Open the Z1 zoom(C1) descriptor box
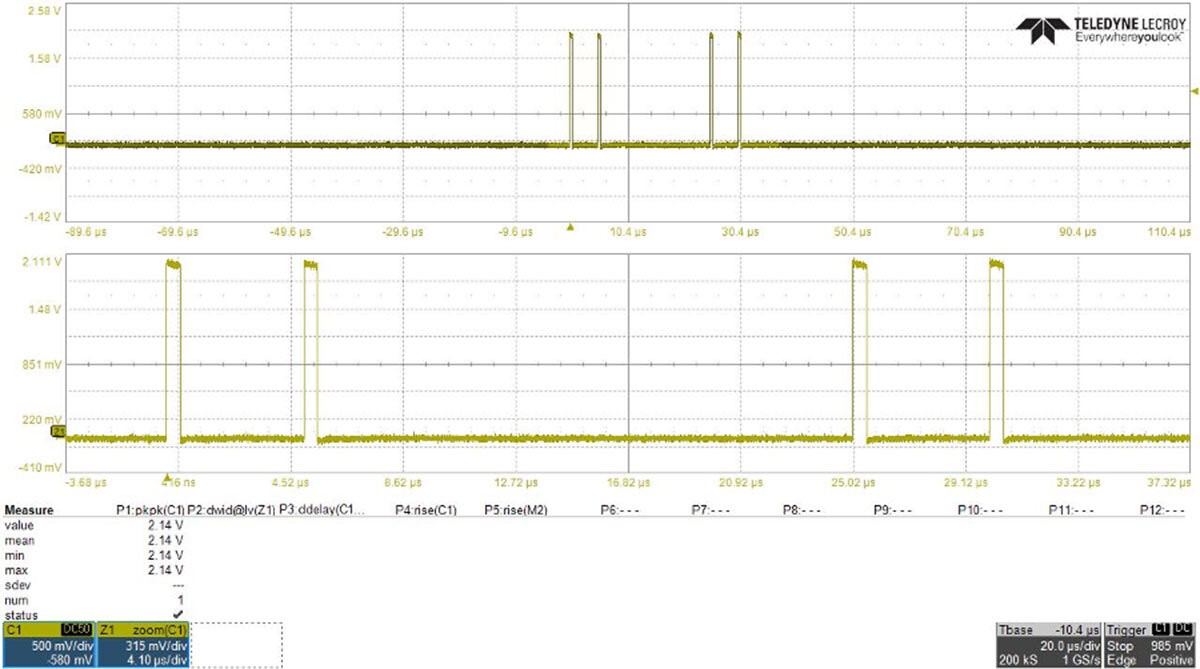 [x=144, y=645]
